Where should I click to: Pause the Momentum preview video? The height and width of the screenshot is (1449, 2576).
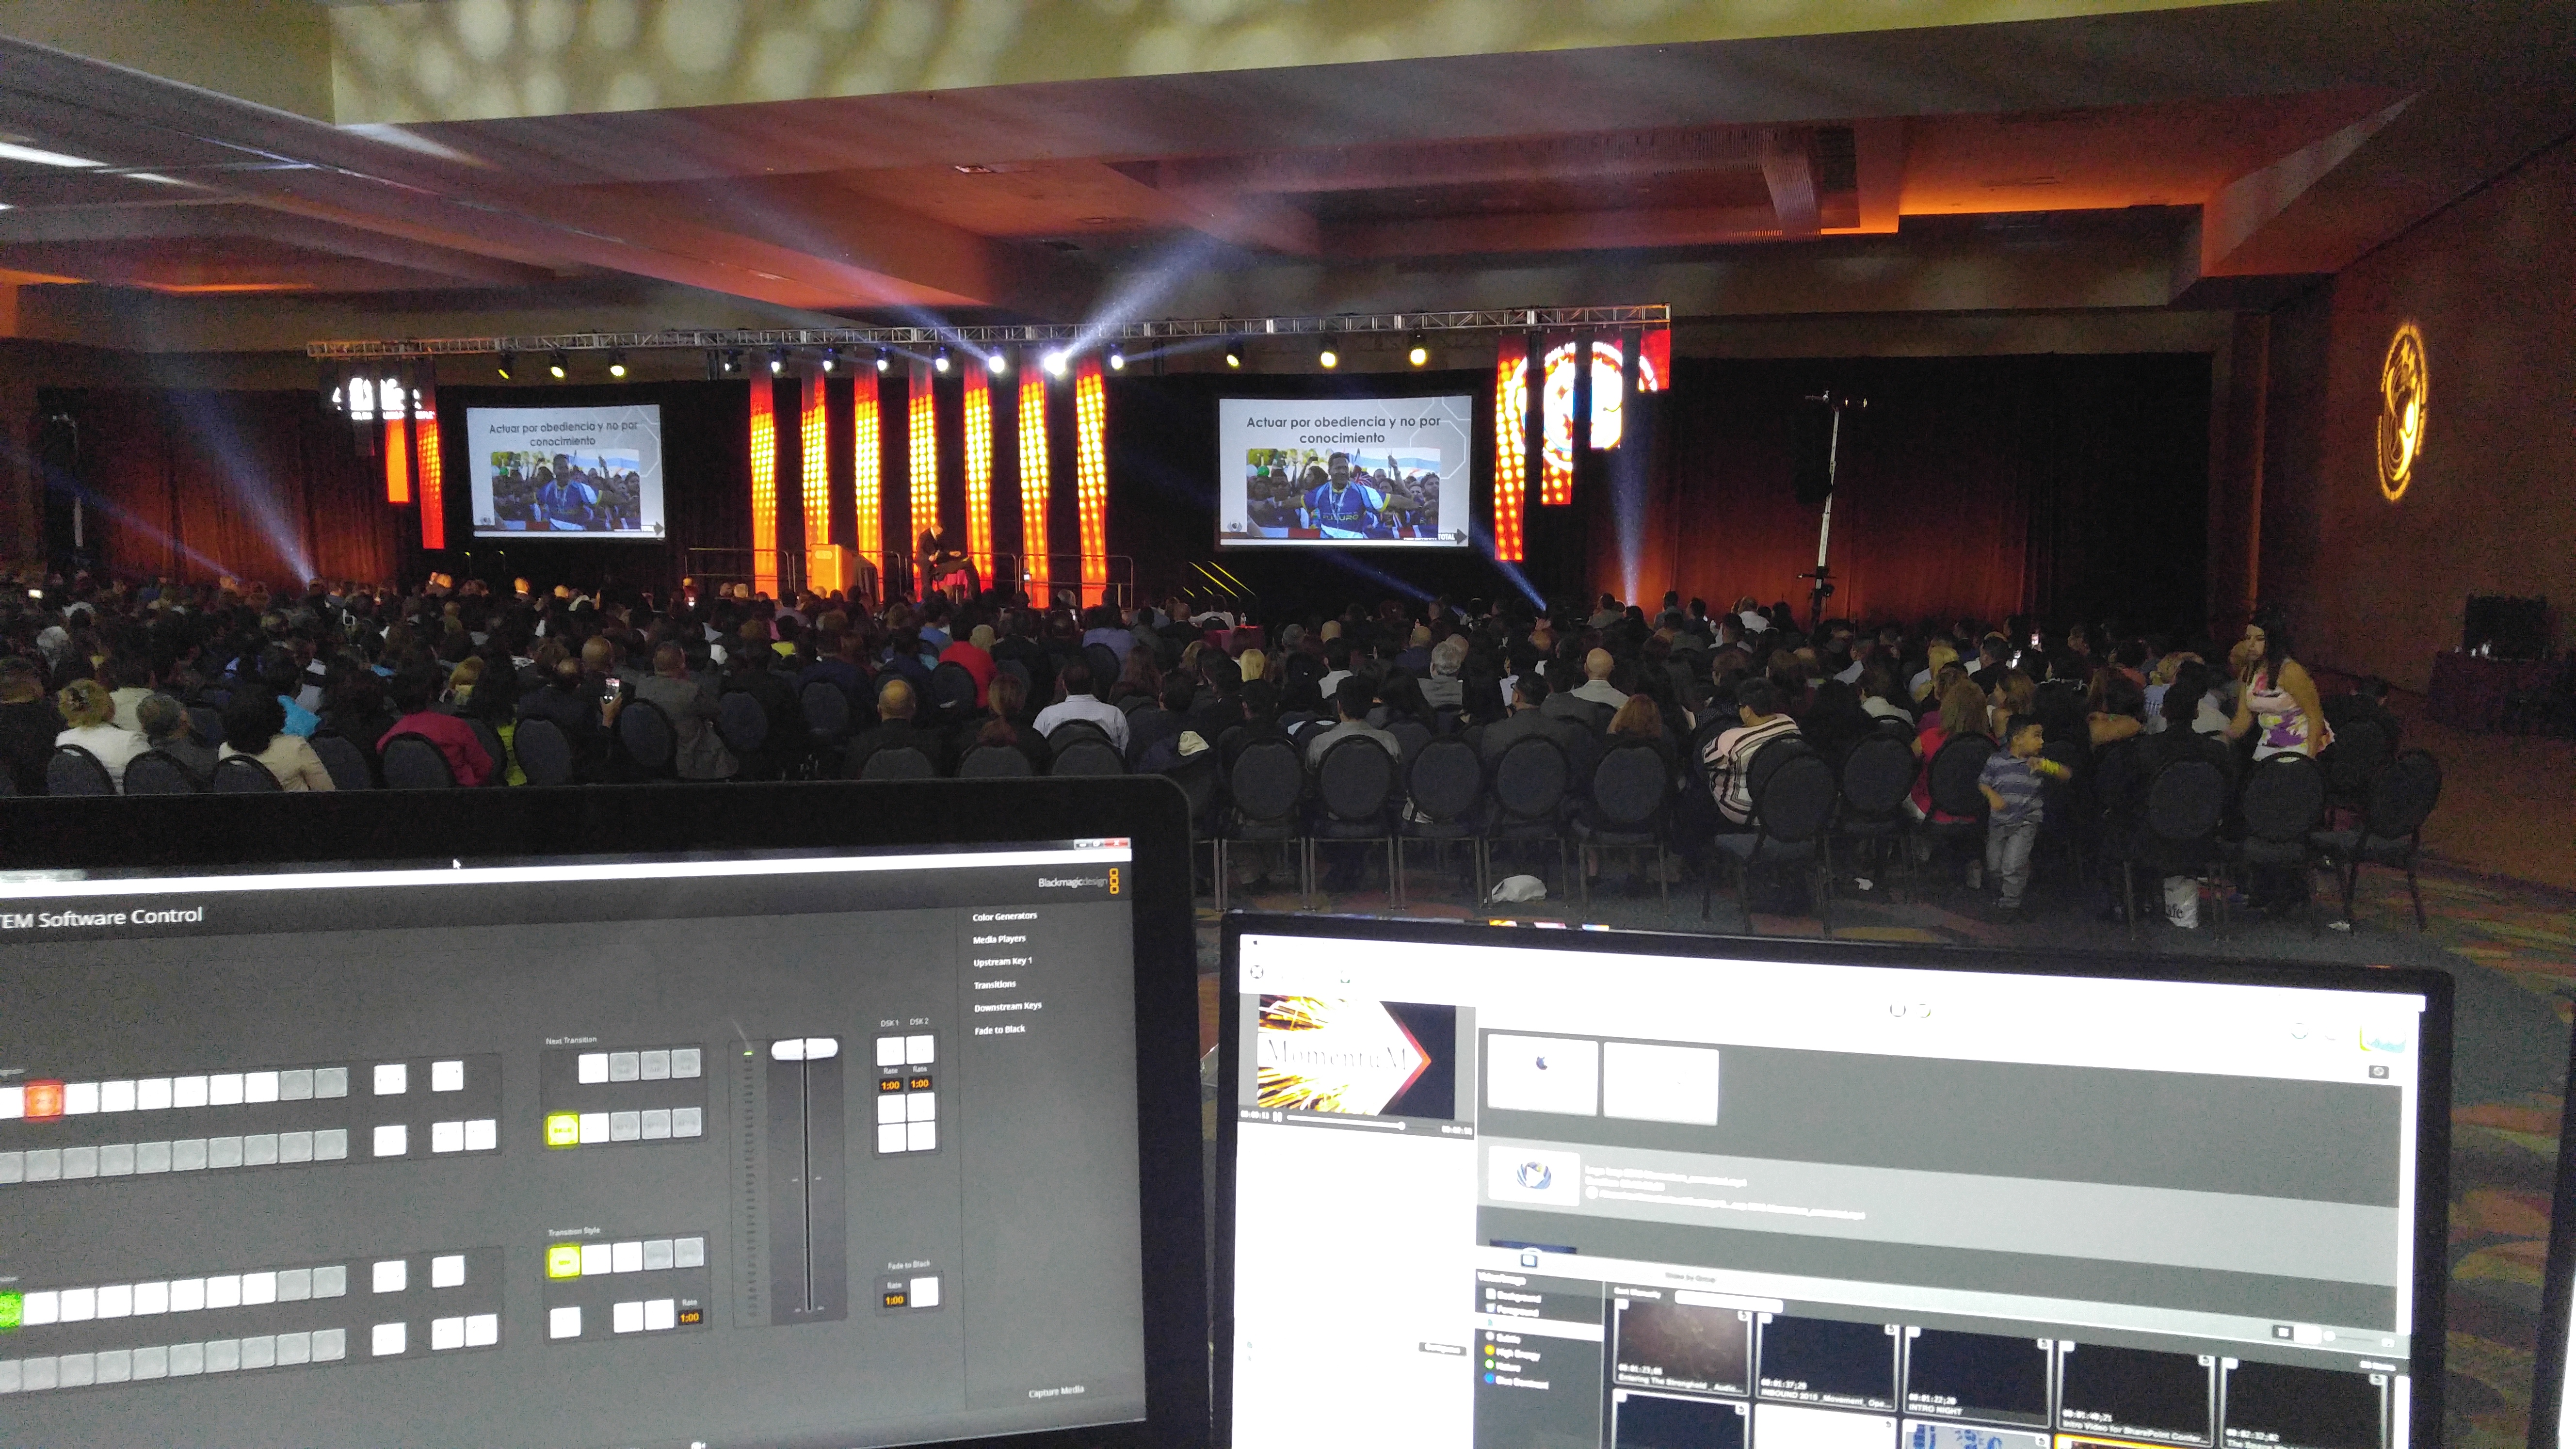point(1277,1117)
